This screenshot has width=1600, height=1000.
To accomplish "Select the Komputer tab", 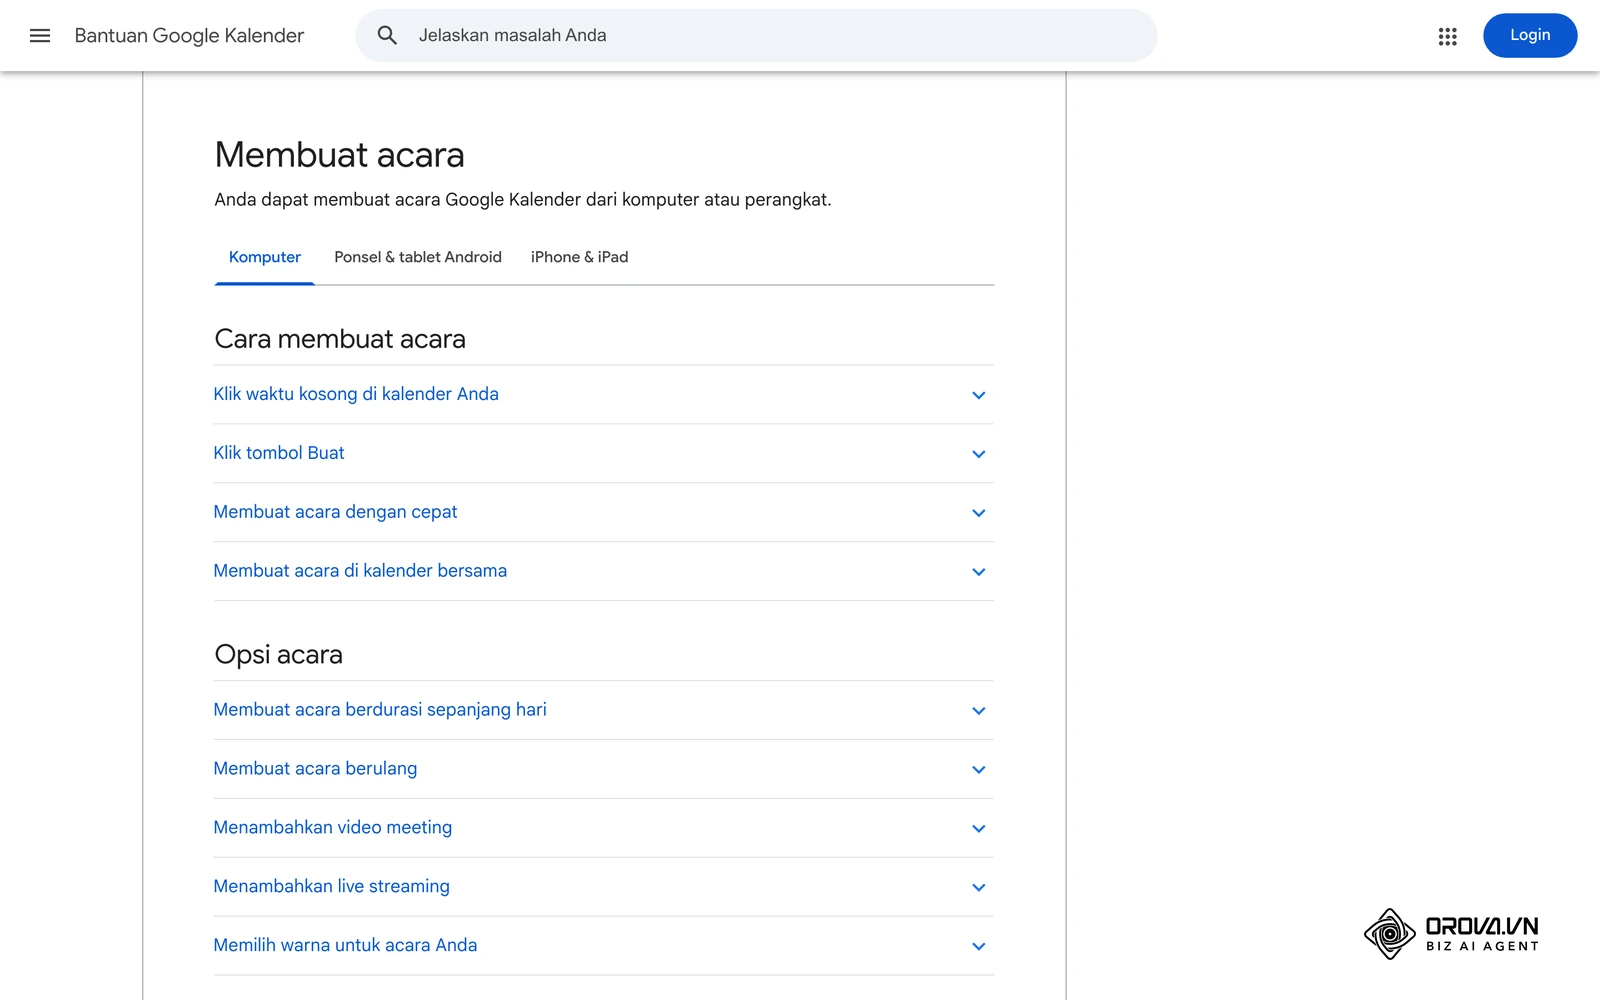I will pyautogui.click(x=265, y=258).
